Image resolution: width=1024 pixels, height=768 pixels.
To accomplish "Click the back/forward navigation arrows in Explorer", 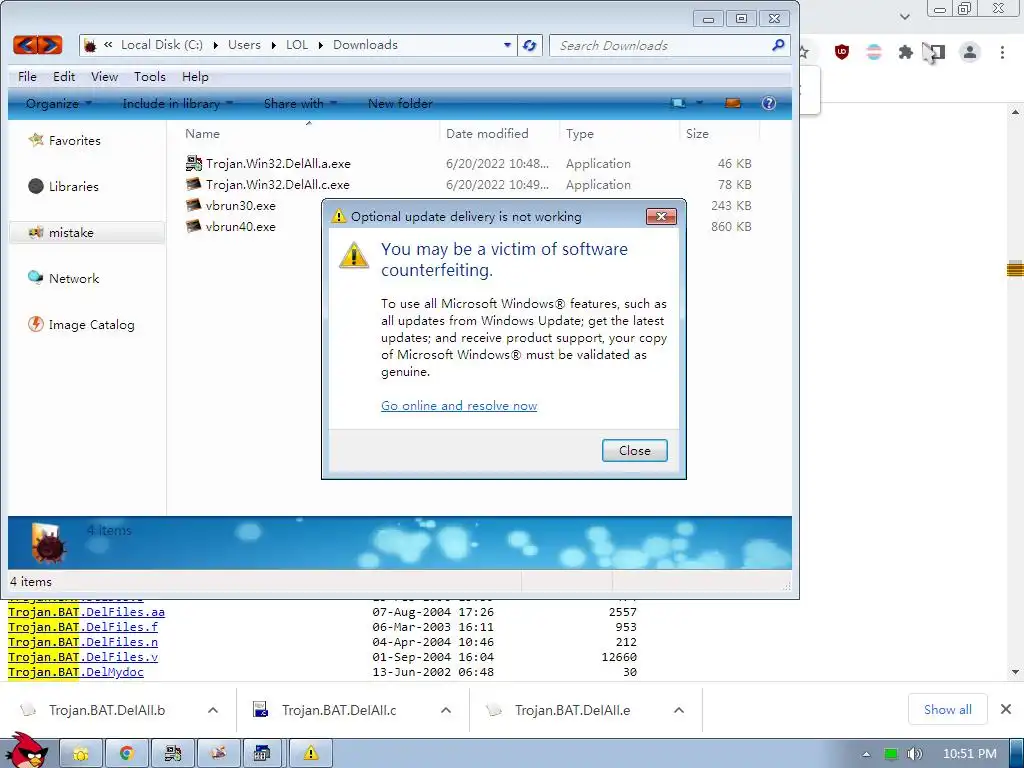I will [x=38, y=45].
